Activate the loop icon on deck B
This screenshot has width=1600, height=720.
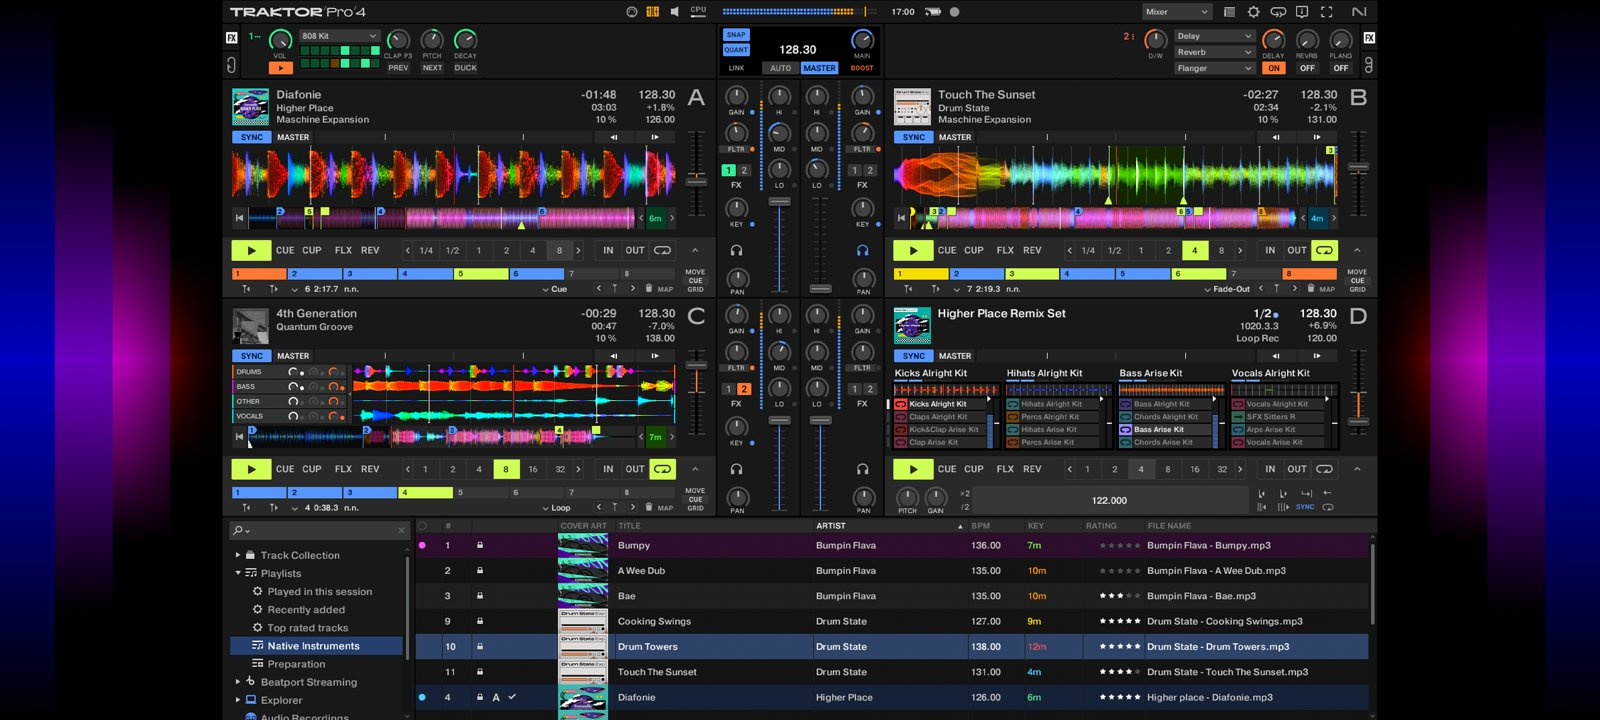(x=1324, y=250)
